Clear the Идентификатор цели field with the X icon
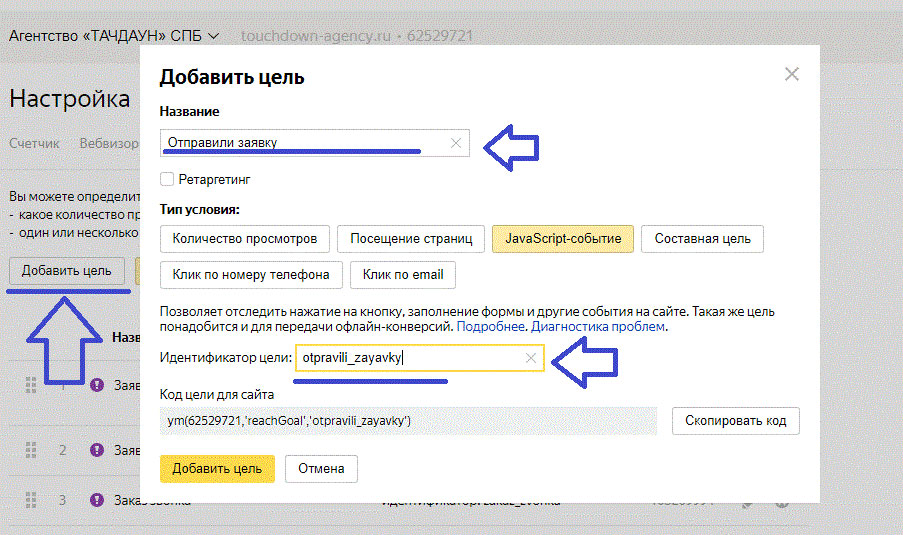903x535 pixels. click(x=530, y=358)
